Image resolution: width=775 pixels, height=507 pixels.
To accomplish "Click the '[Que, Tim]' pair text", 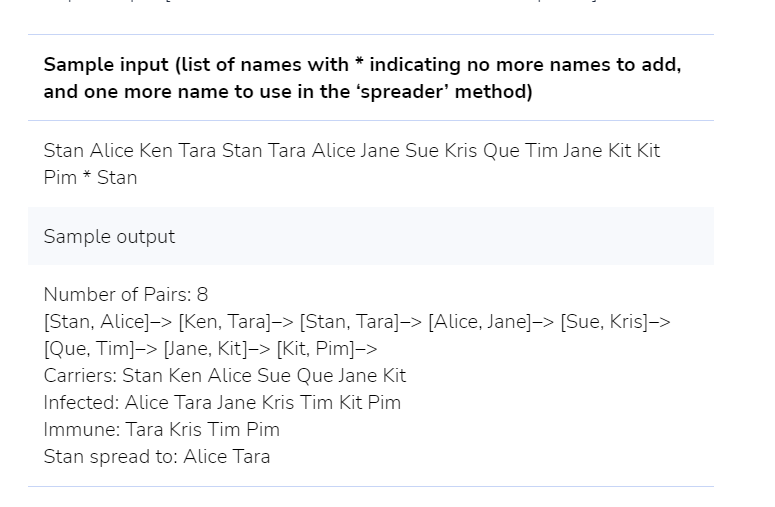I will (89, 349).
